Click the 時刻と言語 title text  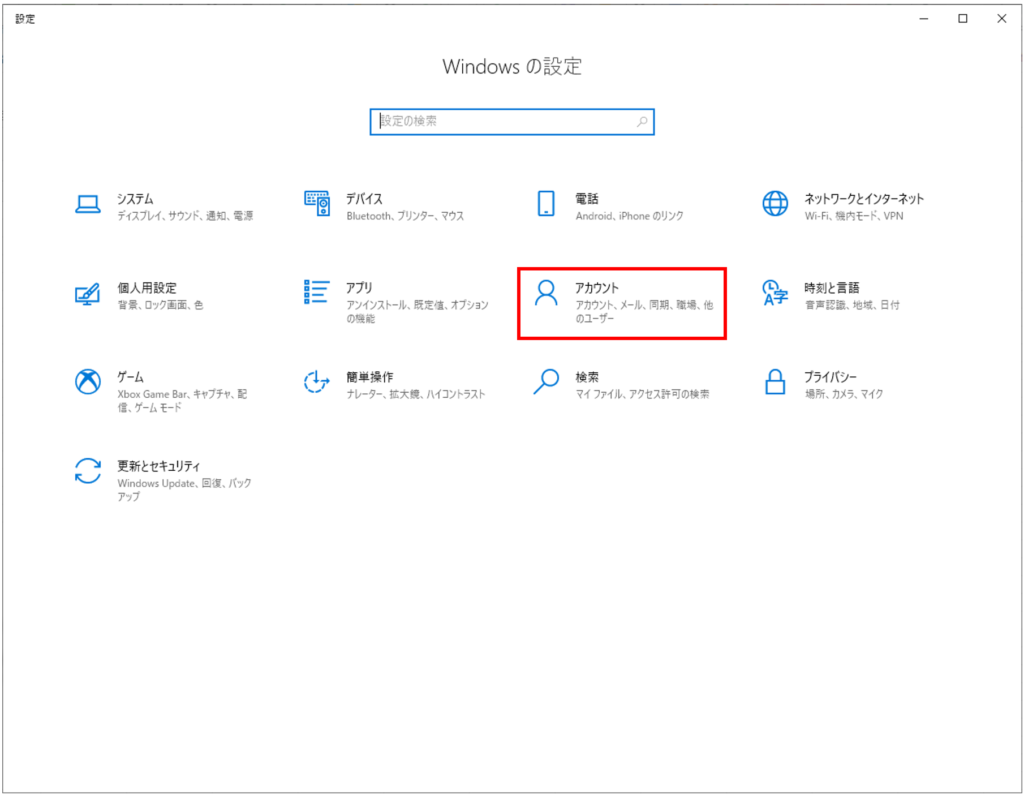pyautogui.click(x=832, y=288)
